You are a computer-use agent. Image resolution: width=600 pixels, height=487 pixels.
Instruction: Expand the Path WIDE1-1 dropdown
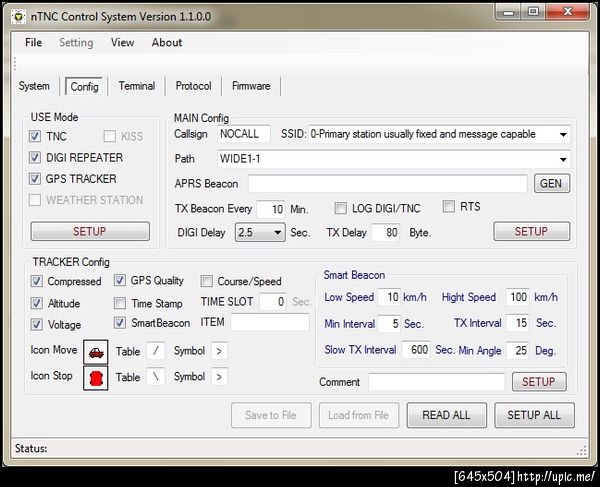pyautogui.click(x=563, y=159)
